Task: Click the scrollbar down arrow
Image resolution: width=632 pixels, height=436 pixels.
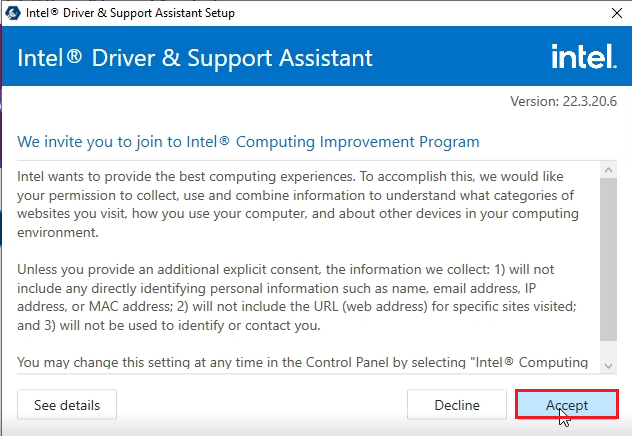Action: tap(608, 365)
